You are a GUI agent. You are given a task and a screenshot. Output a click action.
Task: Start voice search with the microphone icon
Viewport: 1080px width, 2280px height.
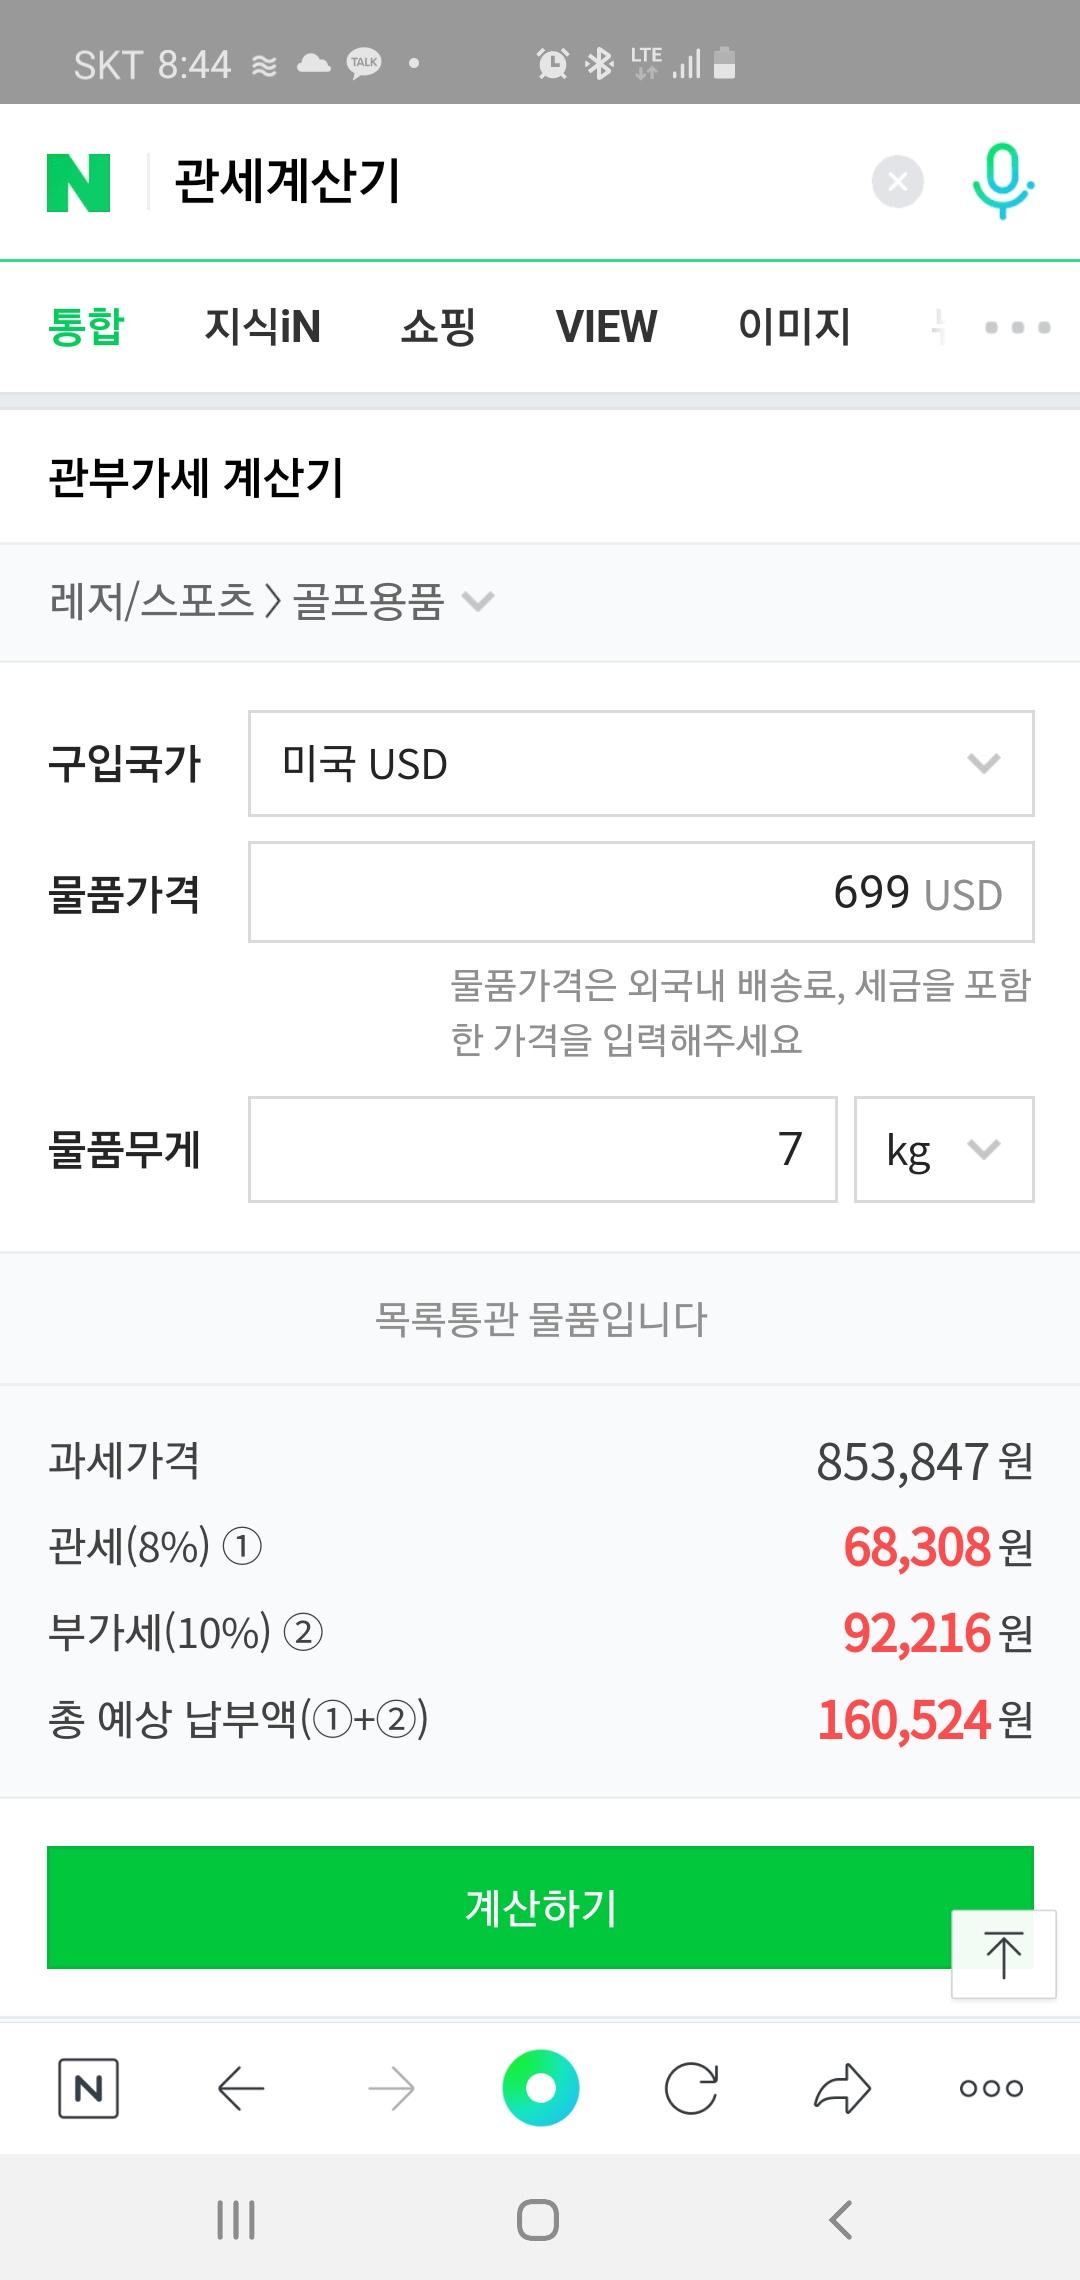tap(1003, 181)
